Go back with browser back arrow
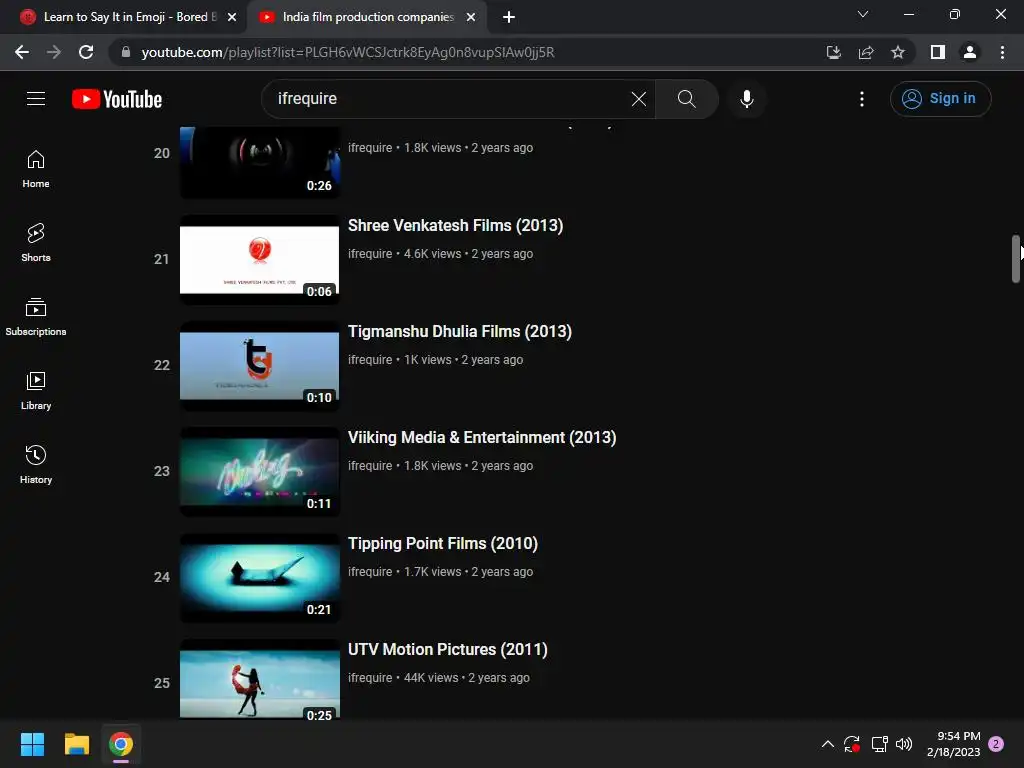This screenshot has width=1024, height=768. click(x=22, y=52)
